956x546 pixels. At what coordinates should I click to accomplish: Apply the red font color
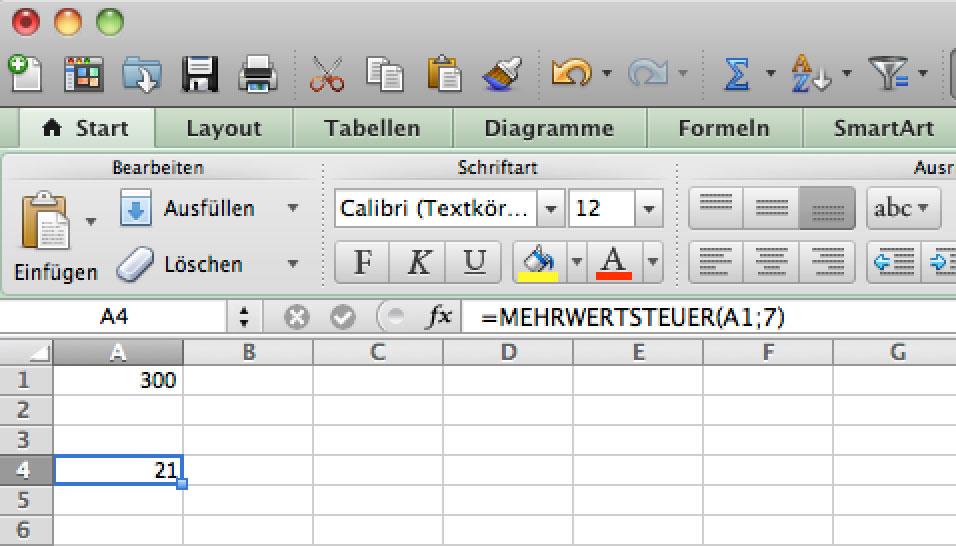613,263
